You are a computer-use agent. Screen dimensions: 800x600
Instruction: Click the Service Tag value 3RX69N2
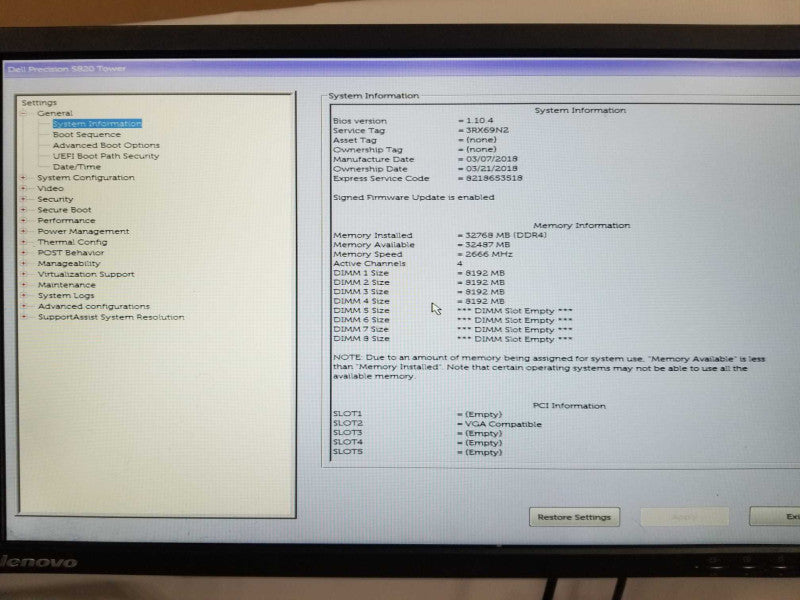click(x=487, y=130)
